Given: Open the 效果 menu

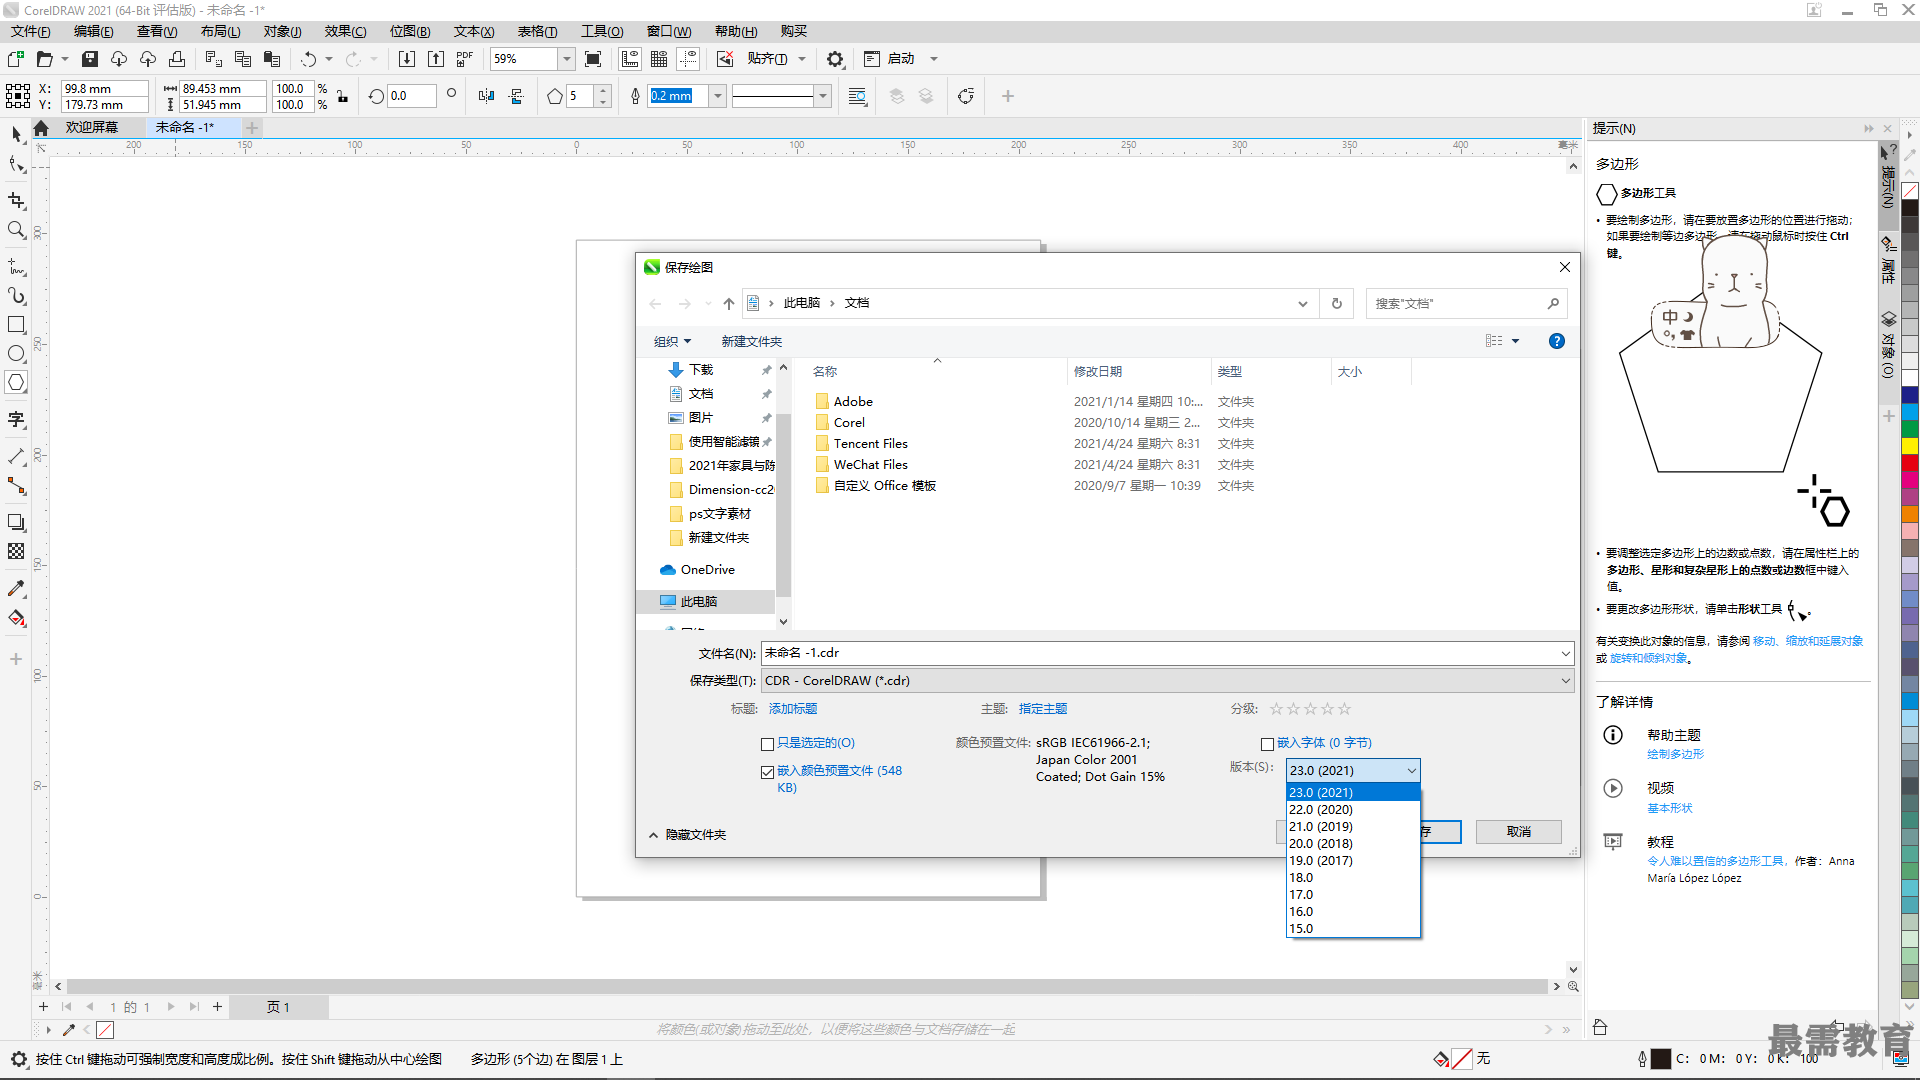Looking at the screenshot, I should 345,31.
